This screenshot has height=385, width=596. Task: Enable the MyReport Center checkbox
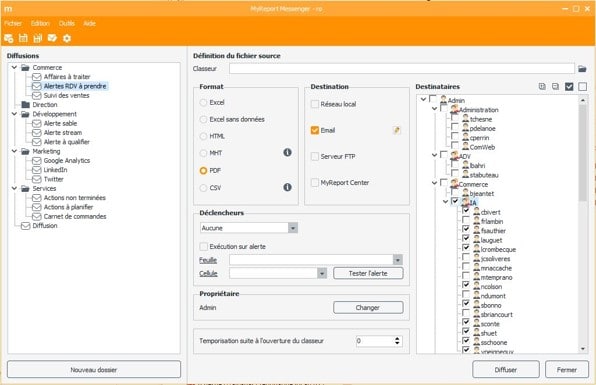(x=315, y=182)
